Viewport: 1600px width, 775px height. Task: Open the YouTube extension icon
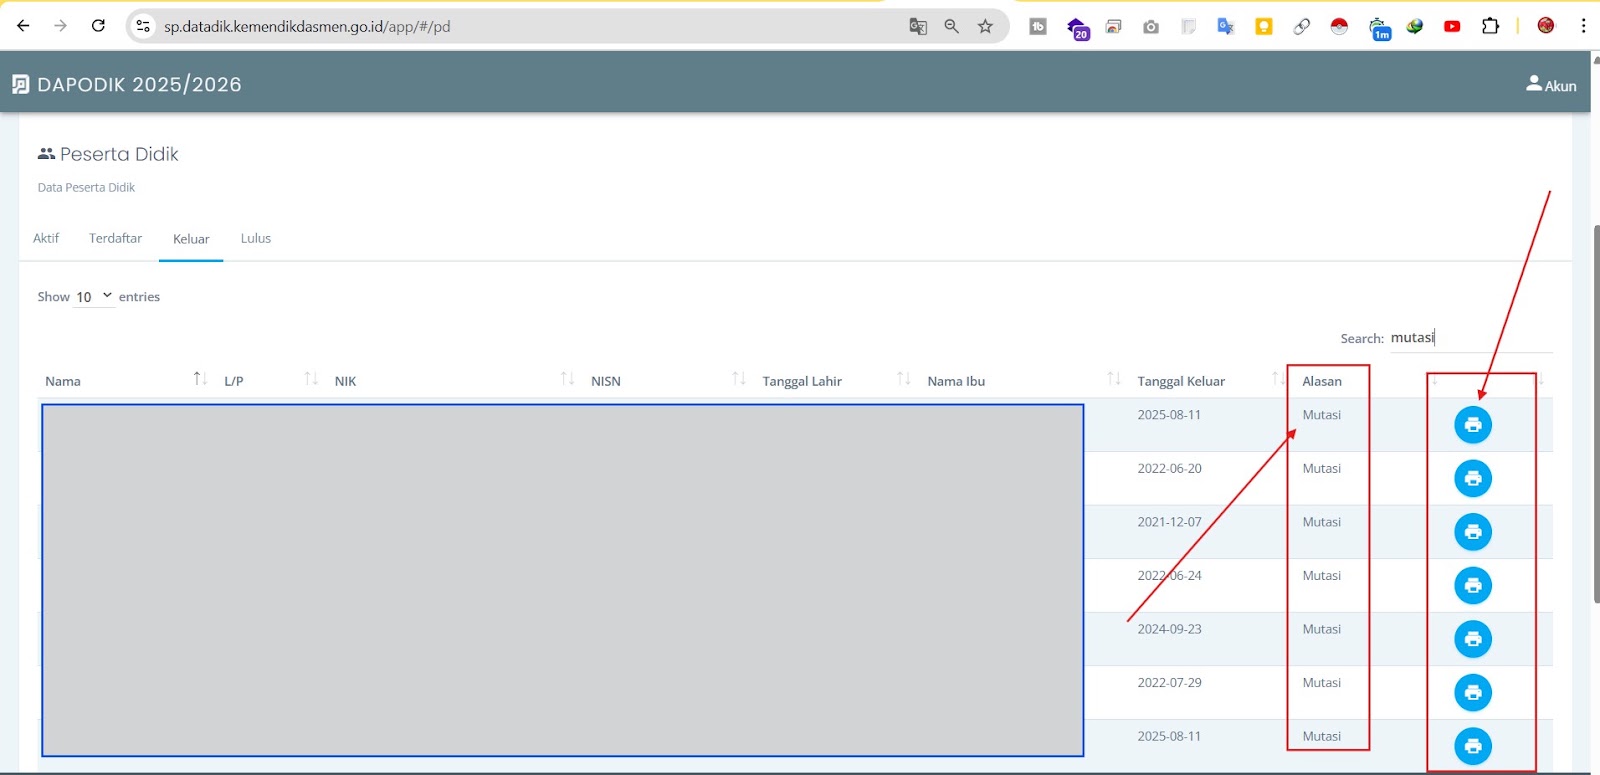1452,26
